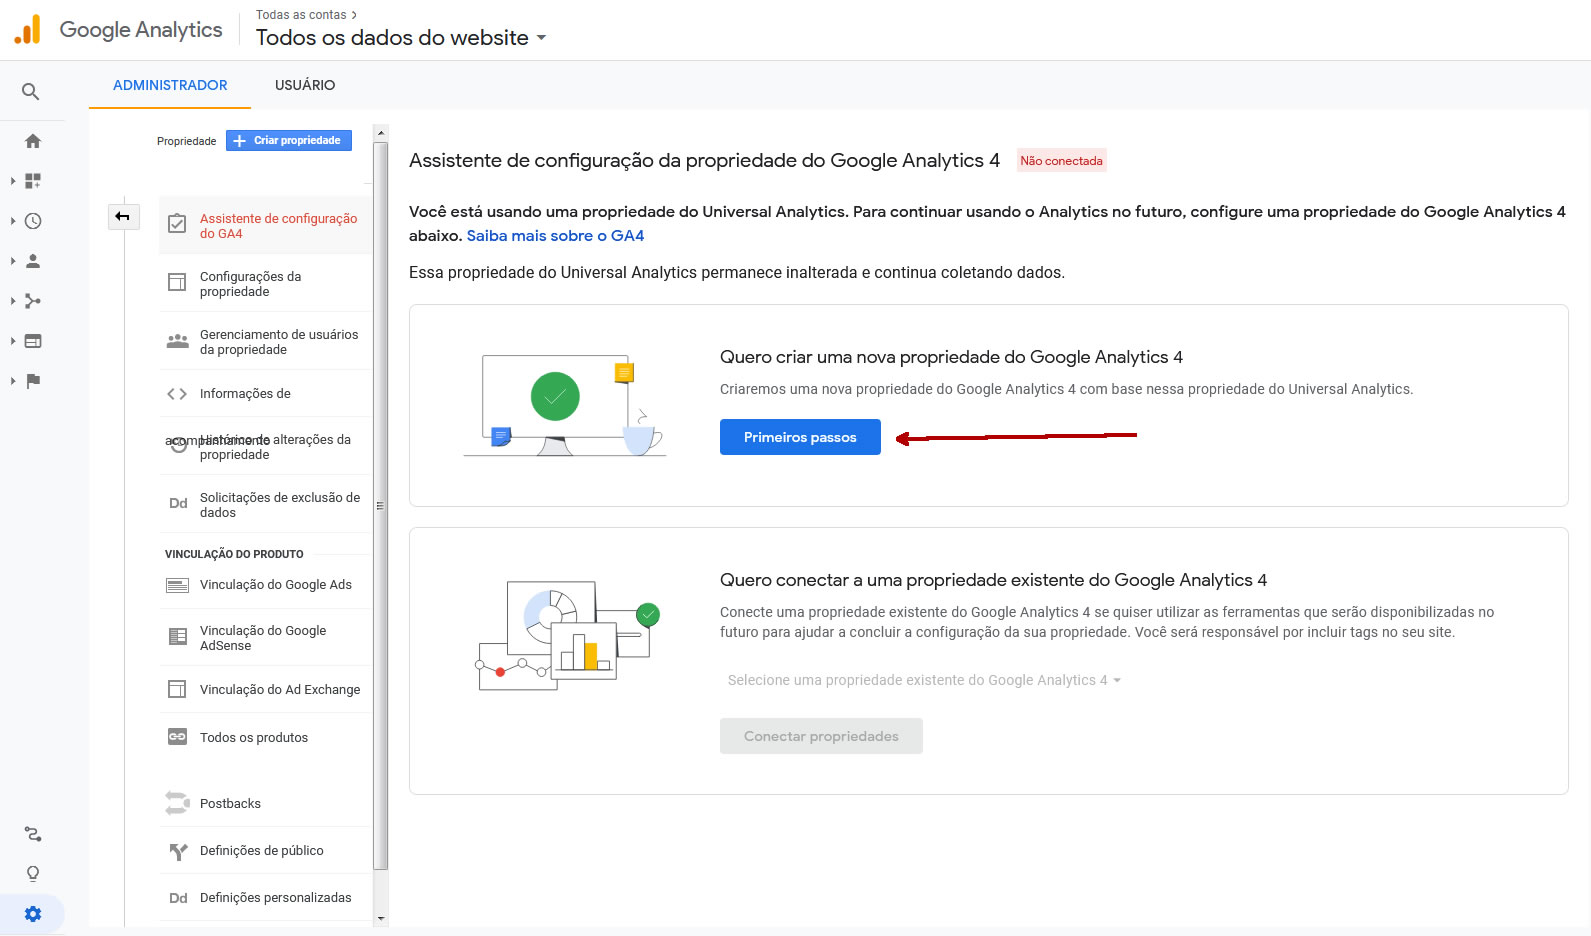This screenshot has height=936, width=1591.
Task: Click the property column scrollbar up arrow
Action: [380, 132]
